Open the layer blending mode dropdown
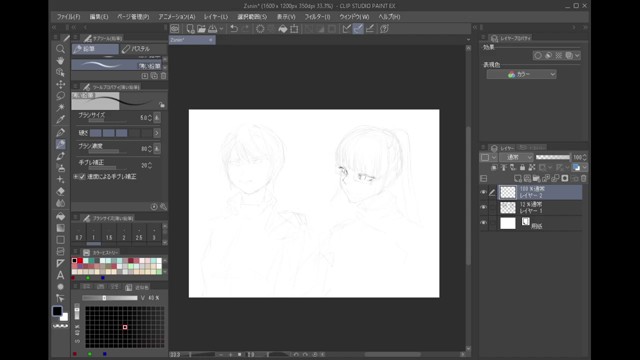This screenshot has width=640, height=360. [516, 157]
